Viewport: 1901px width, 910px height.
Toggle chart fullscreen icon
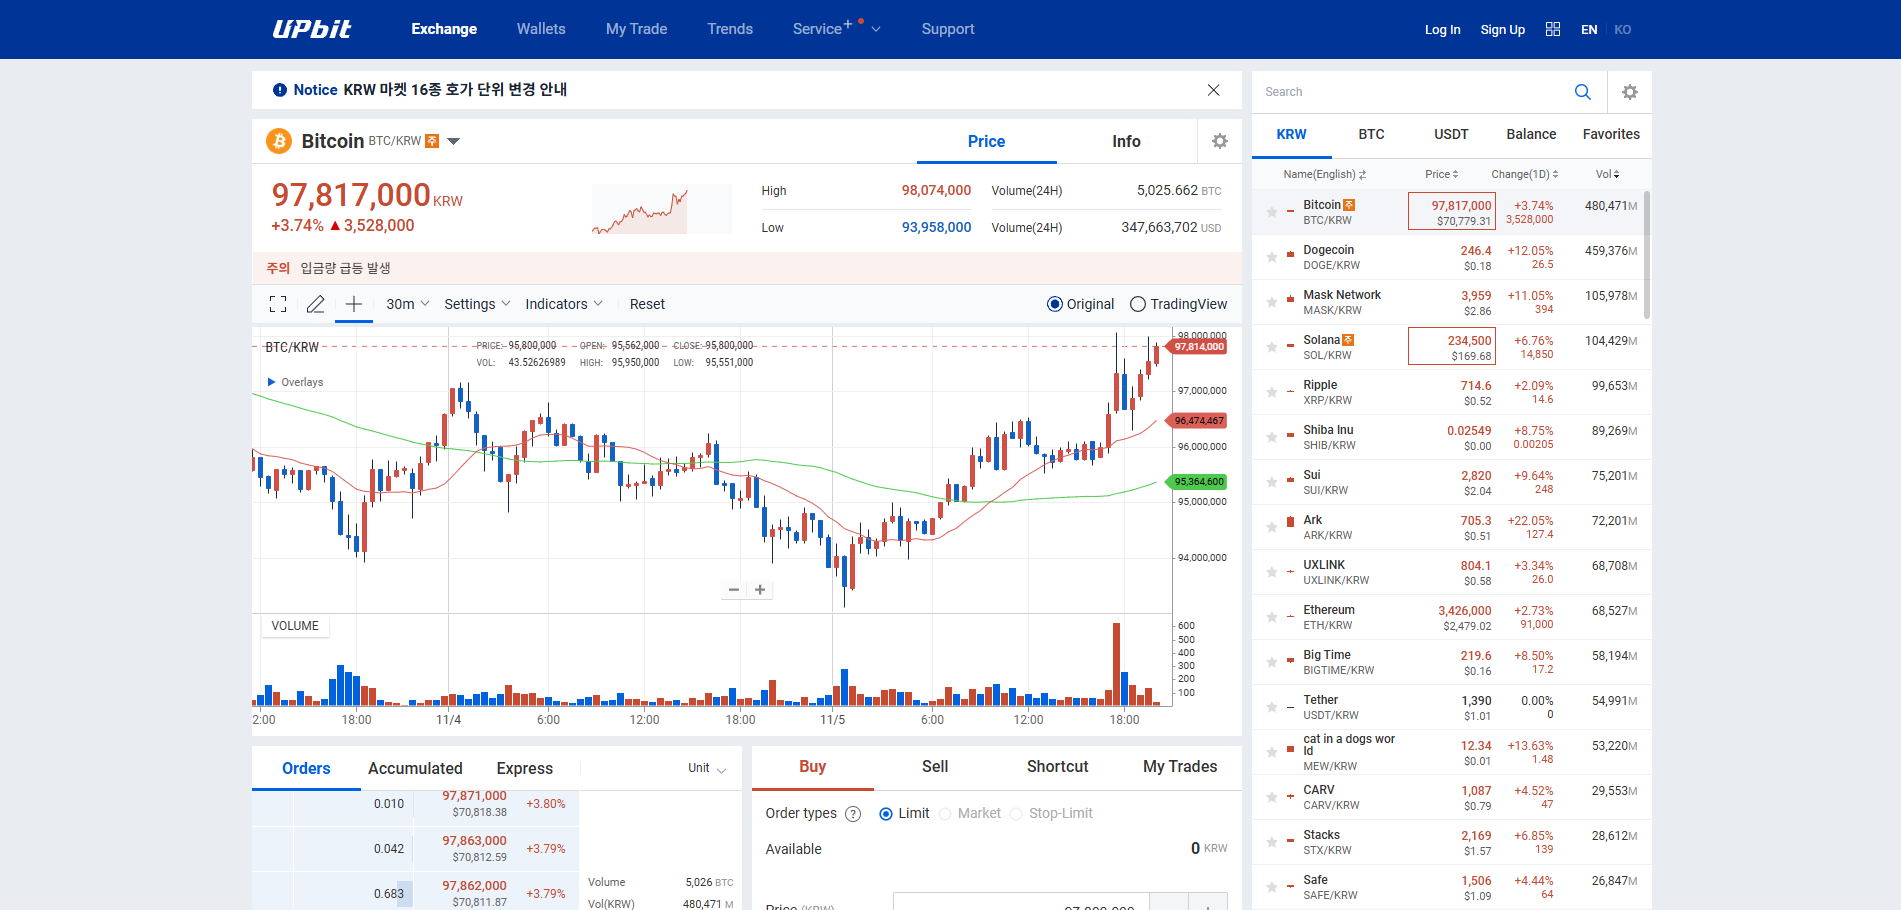tap(278, 304)
